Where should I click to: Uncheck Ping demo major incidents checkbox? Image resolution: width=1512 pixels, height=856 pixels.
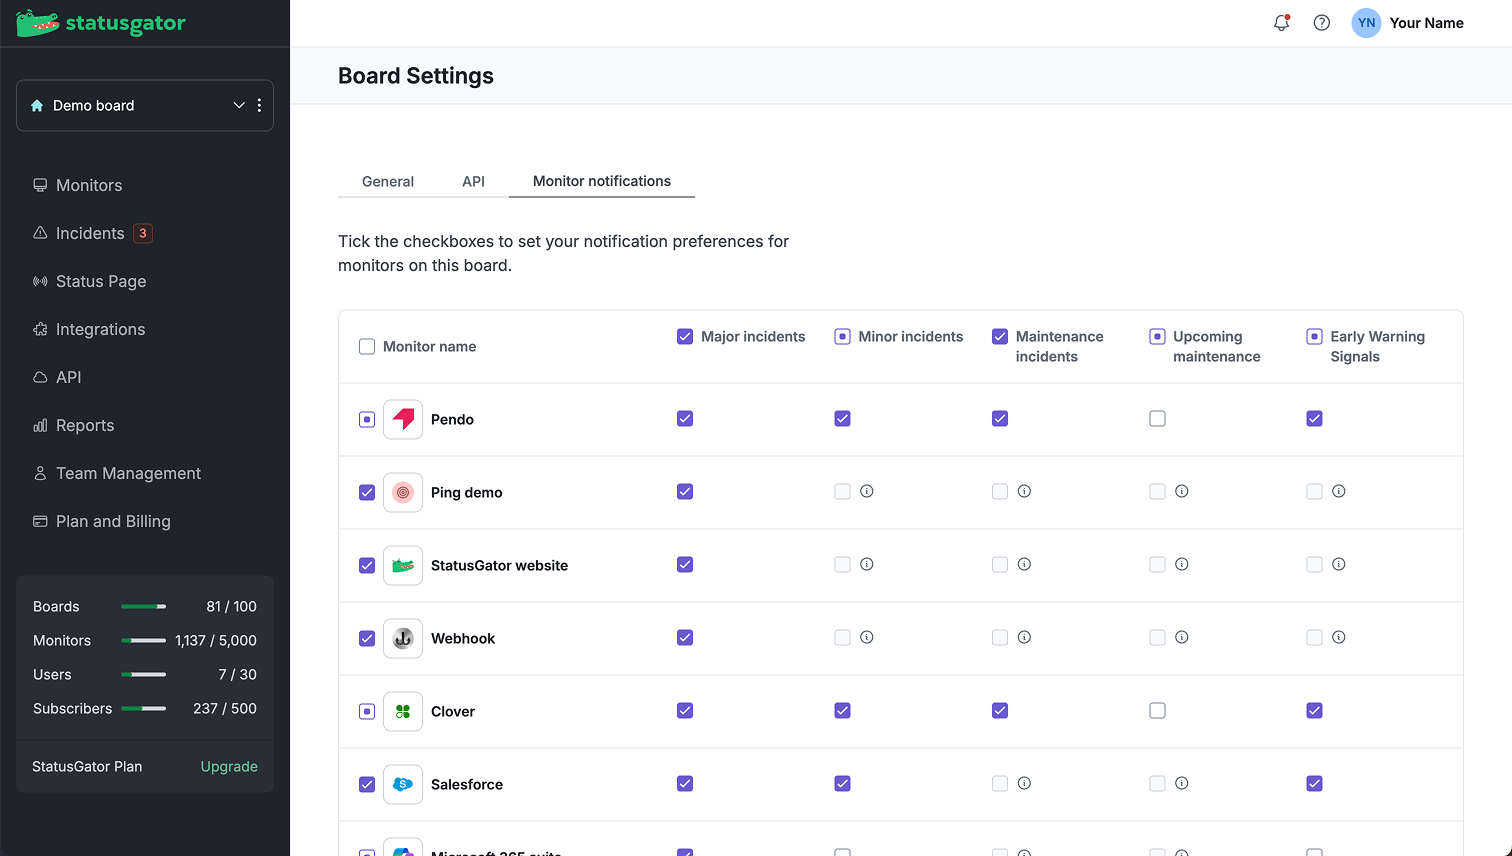pyautogui.click(x=685, y=491)
